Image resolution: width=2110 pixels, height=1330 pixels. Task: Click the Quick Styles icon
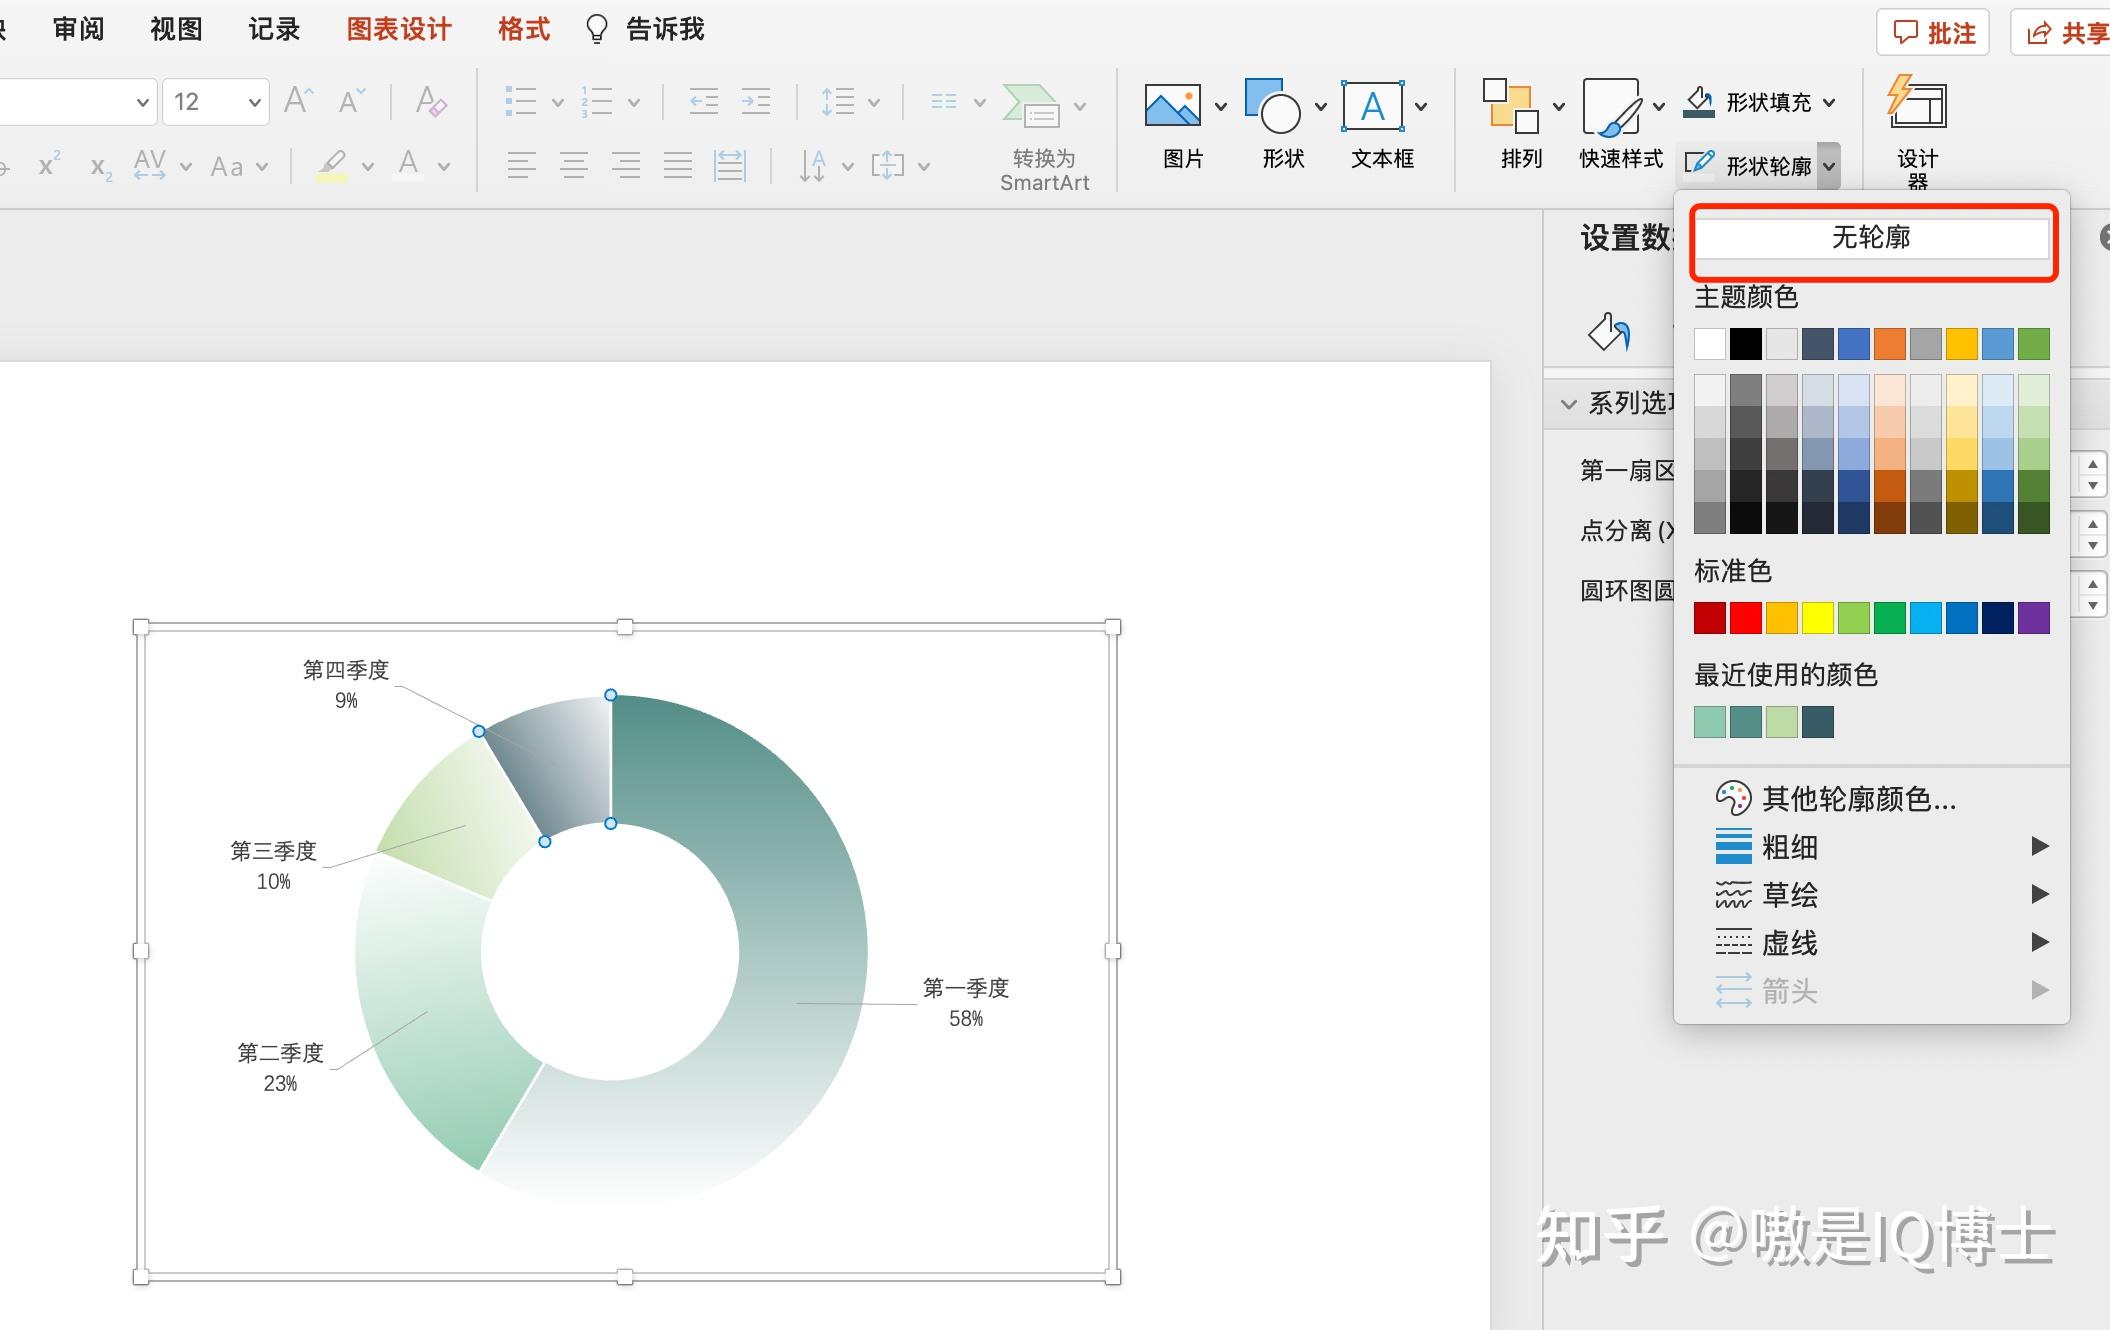[1610, 106]
